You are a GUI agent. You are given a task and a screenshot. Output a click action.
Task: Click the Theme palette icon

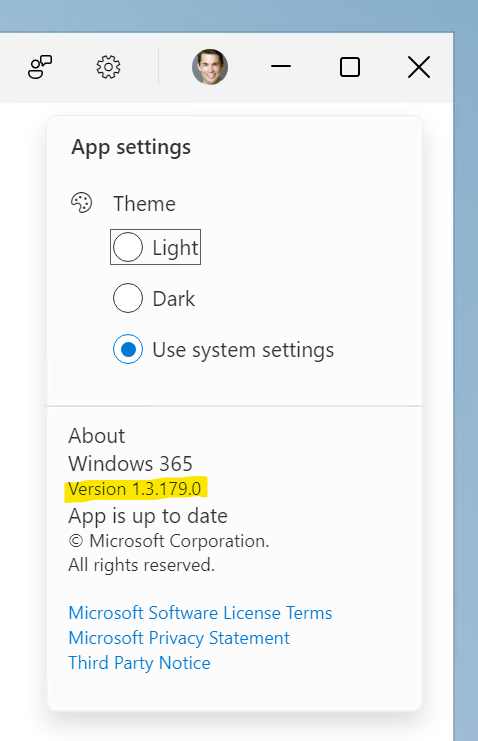click(81, 203)
